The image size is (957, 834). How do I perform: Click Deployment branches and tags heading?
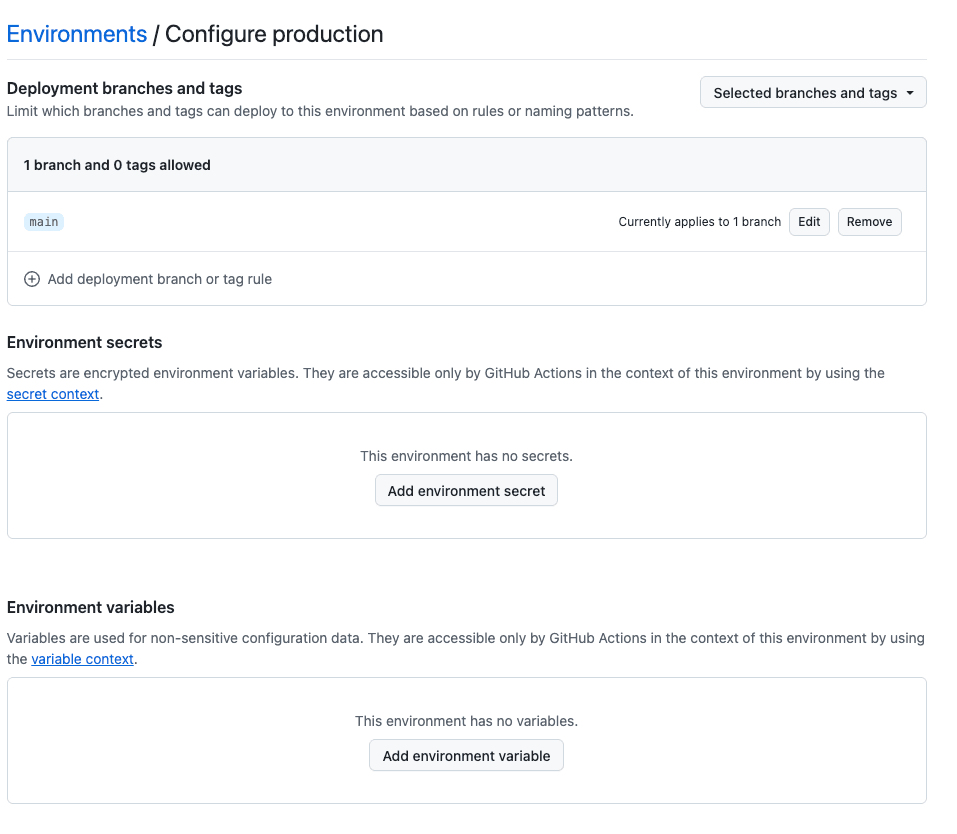coord(125,89)
